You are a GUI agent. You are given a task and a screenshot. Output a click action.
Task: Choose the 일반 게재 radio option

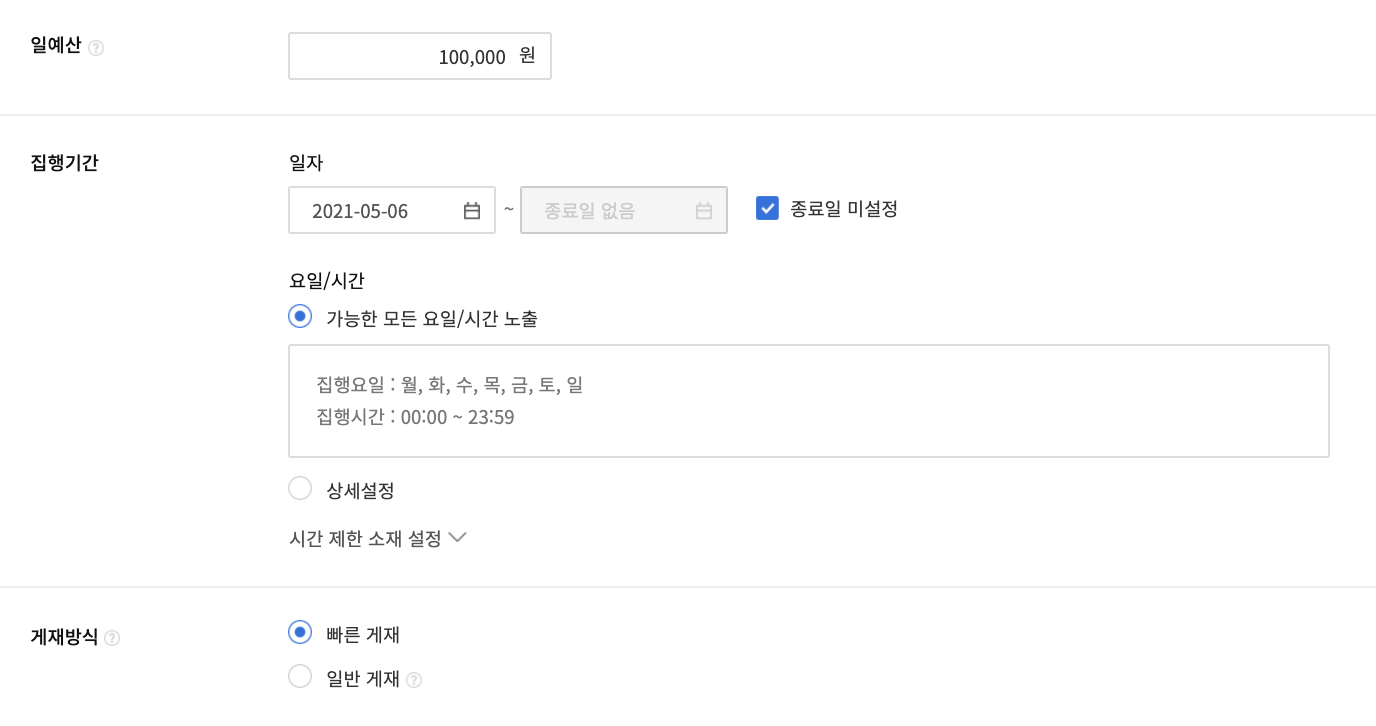(x=300, y=676)
